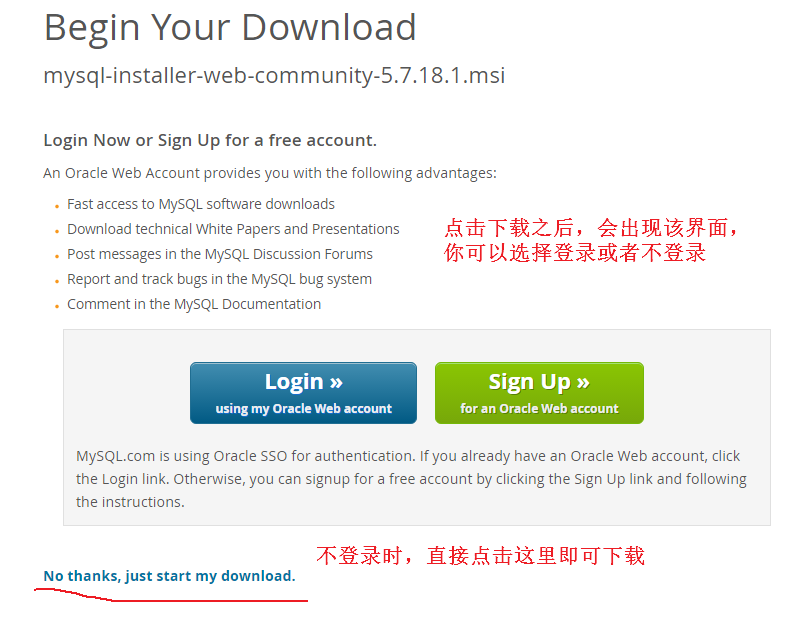Click the Oracle Web Account advantages sentence

[270, 173]
